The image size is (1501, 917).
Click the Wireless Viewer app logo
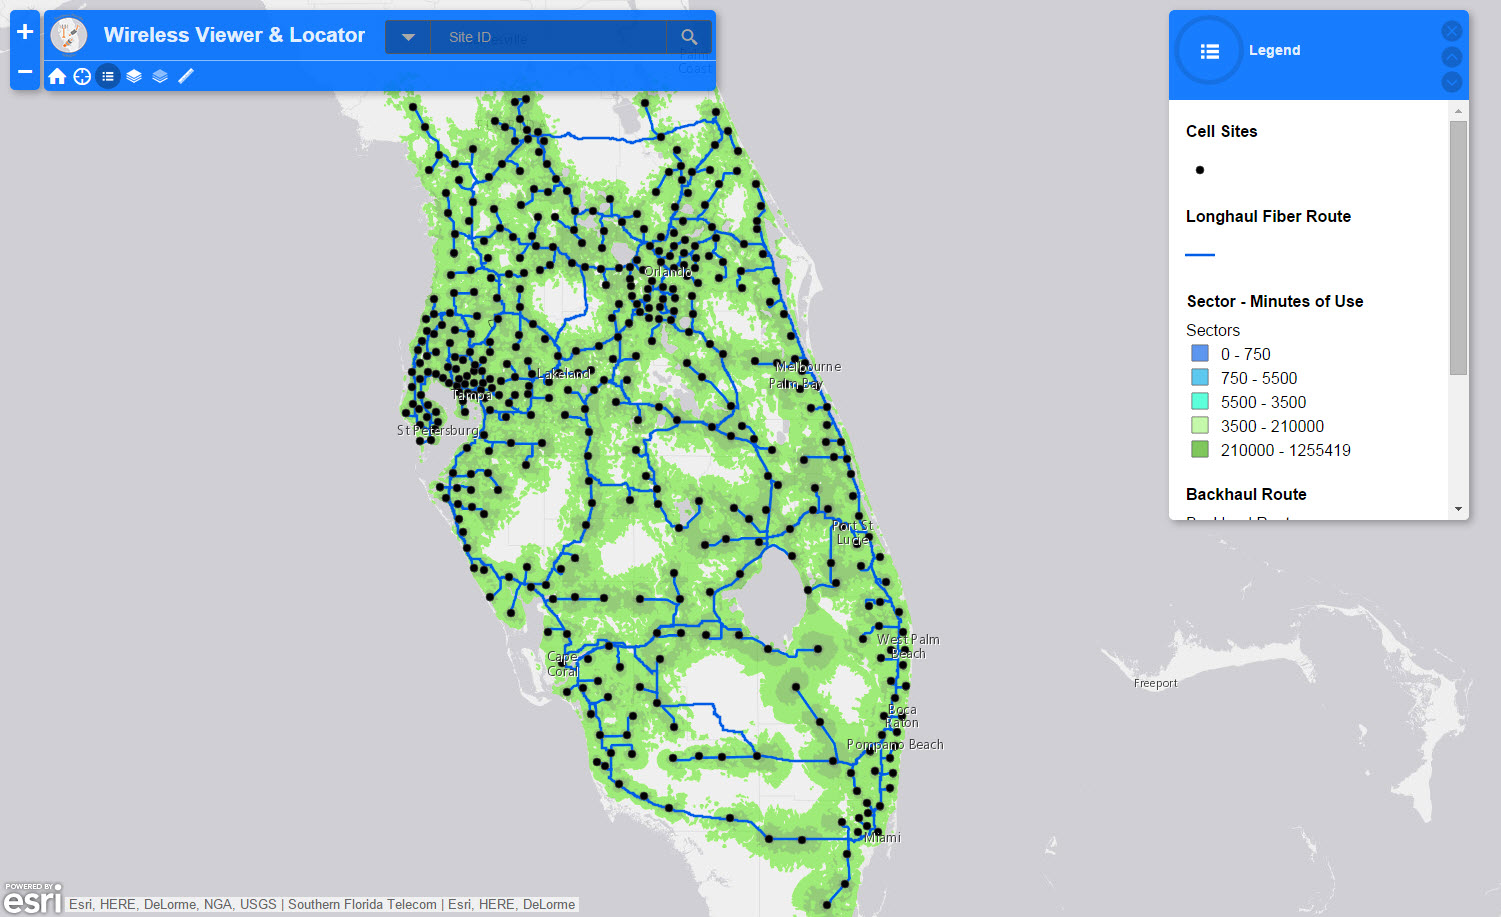pos(69,36)
